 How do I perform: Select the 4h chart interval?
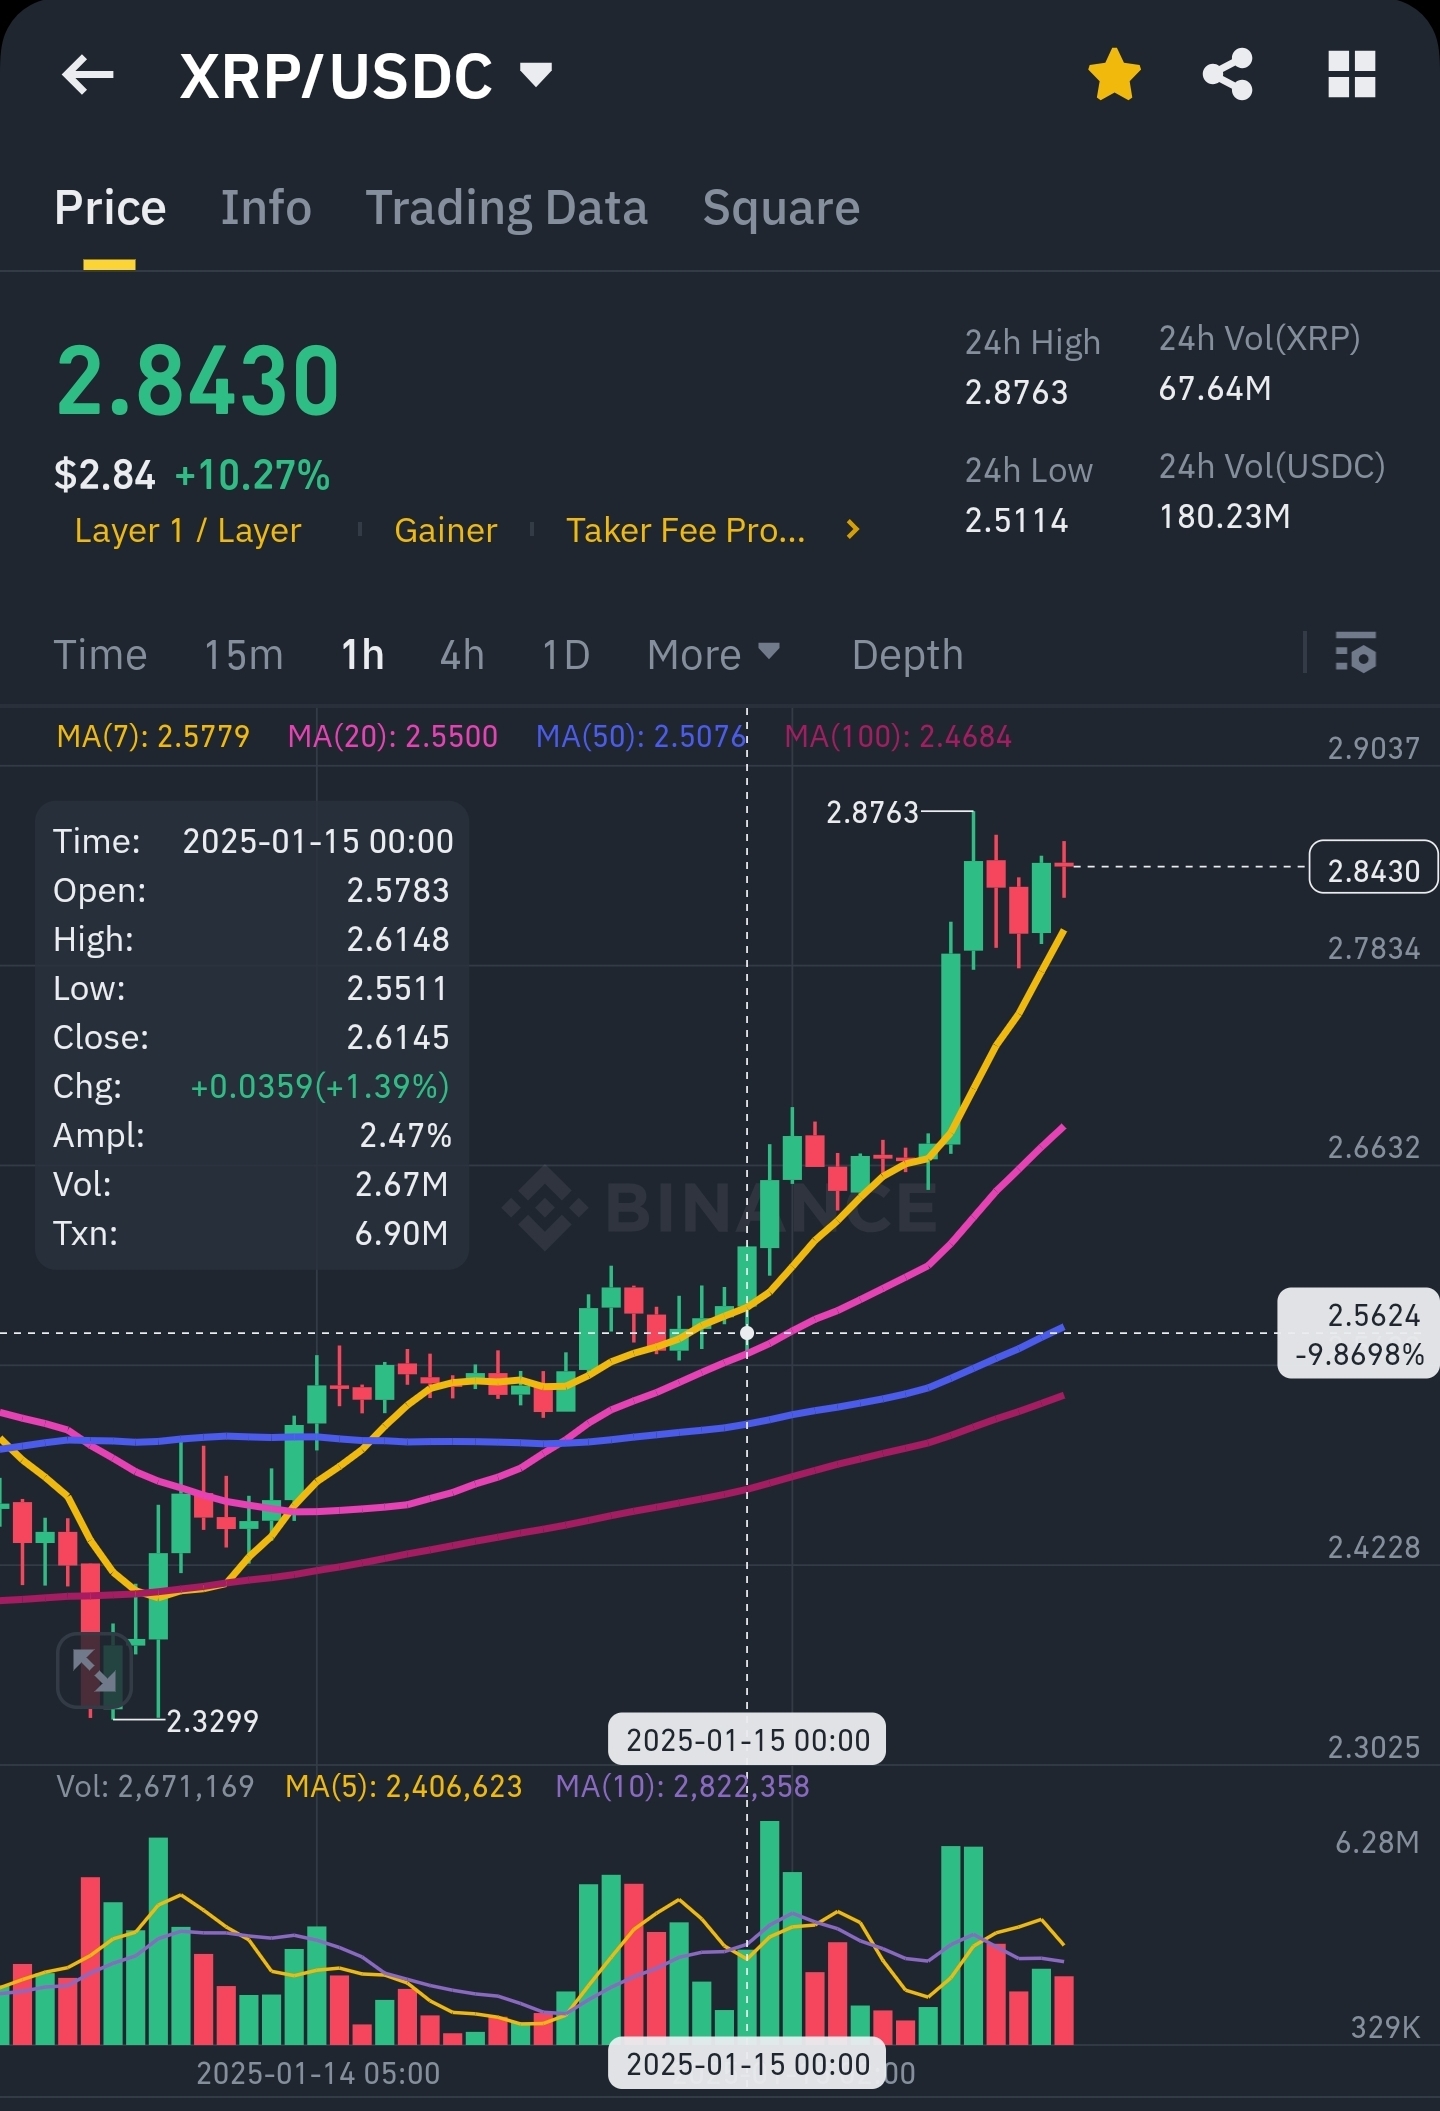click(x=462, y=655)
